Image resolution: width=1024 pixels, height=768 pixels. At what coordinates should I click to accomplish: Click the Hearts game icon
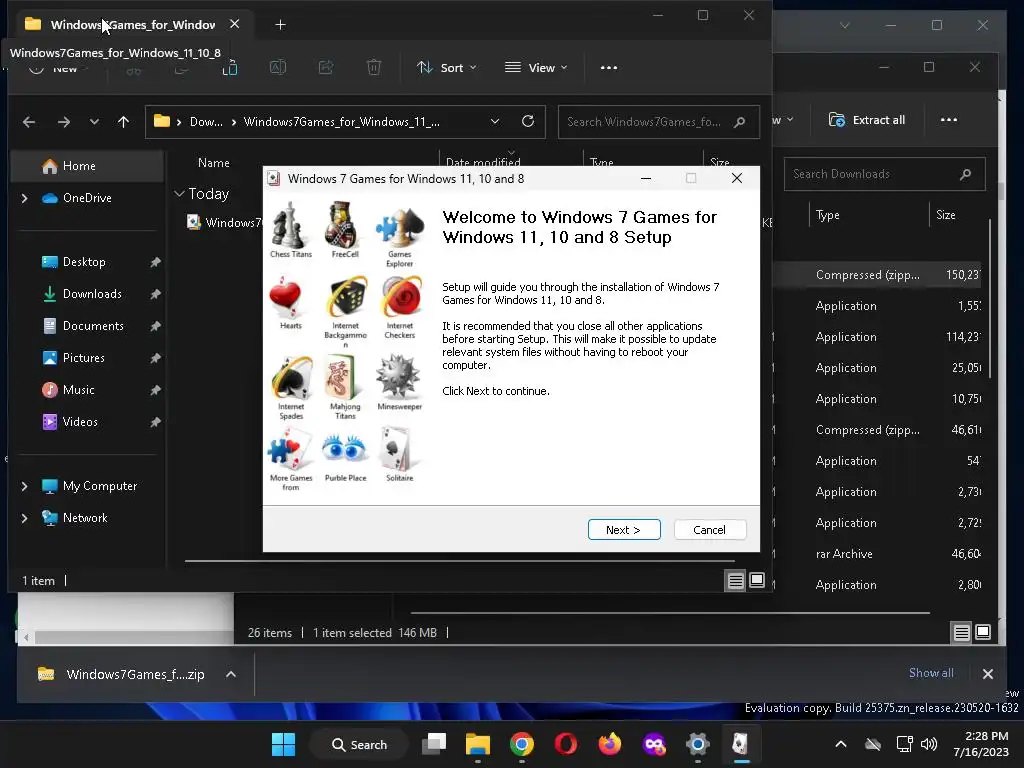(x=285, y=298)
